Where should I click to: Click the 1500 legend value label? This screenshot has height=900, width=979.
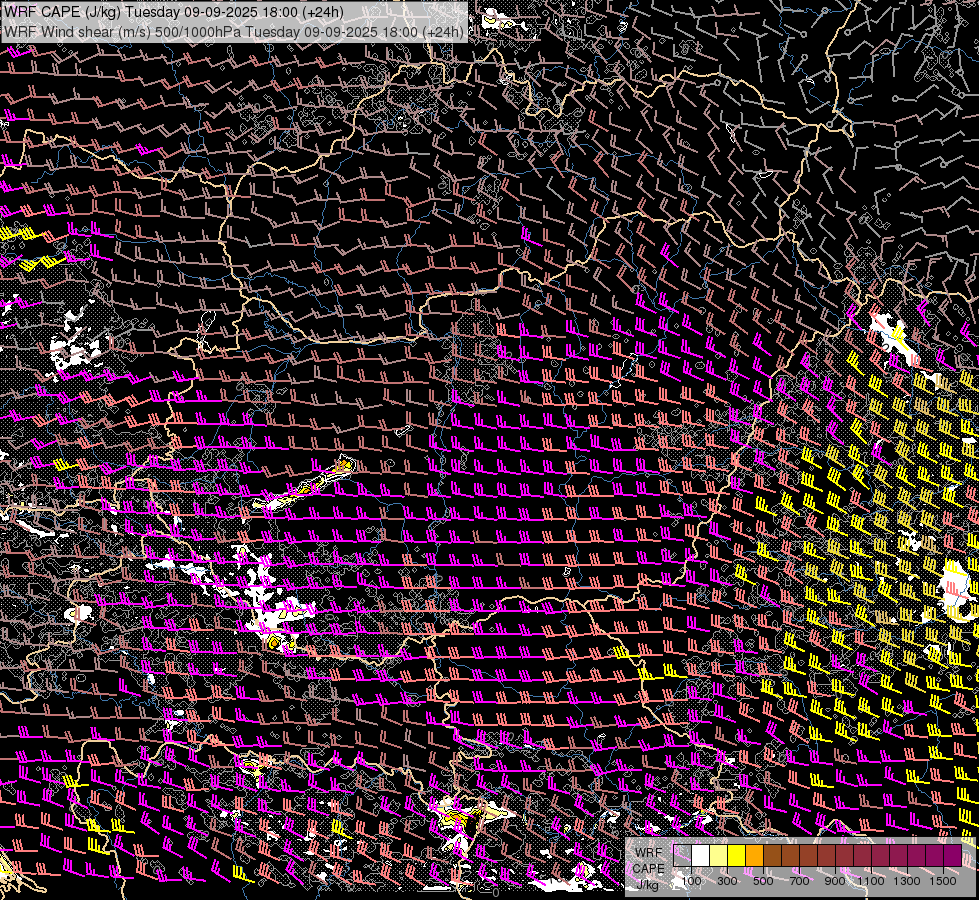tap(943, 881)
